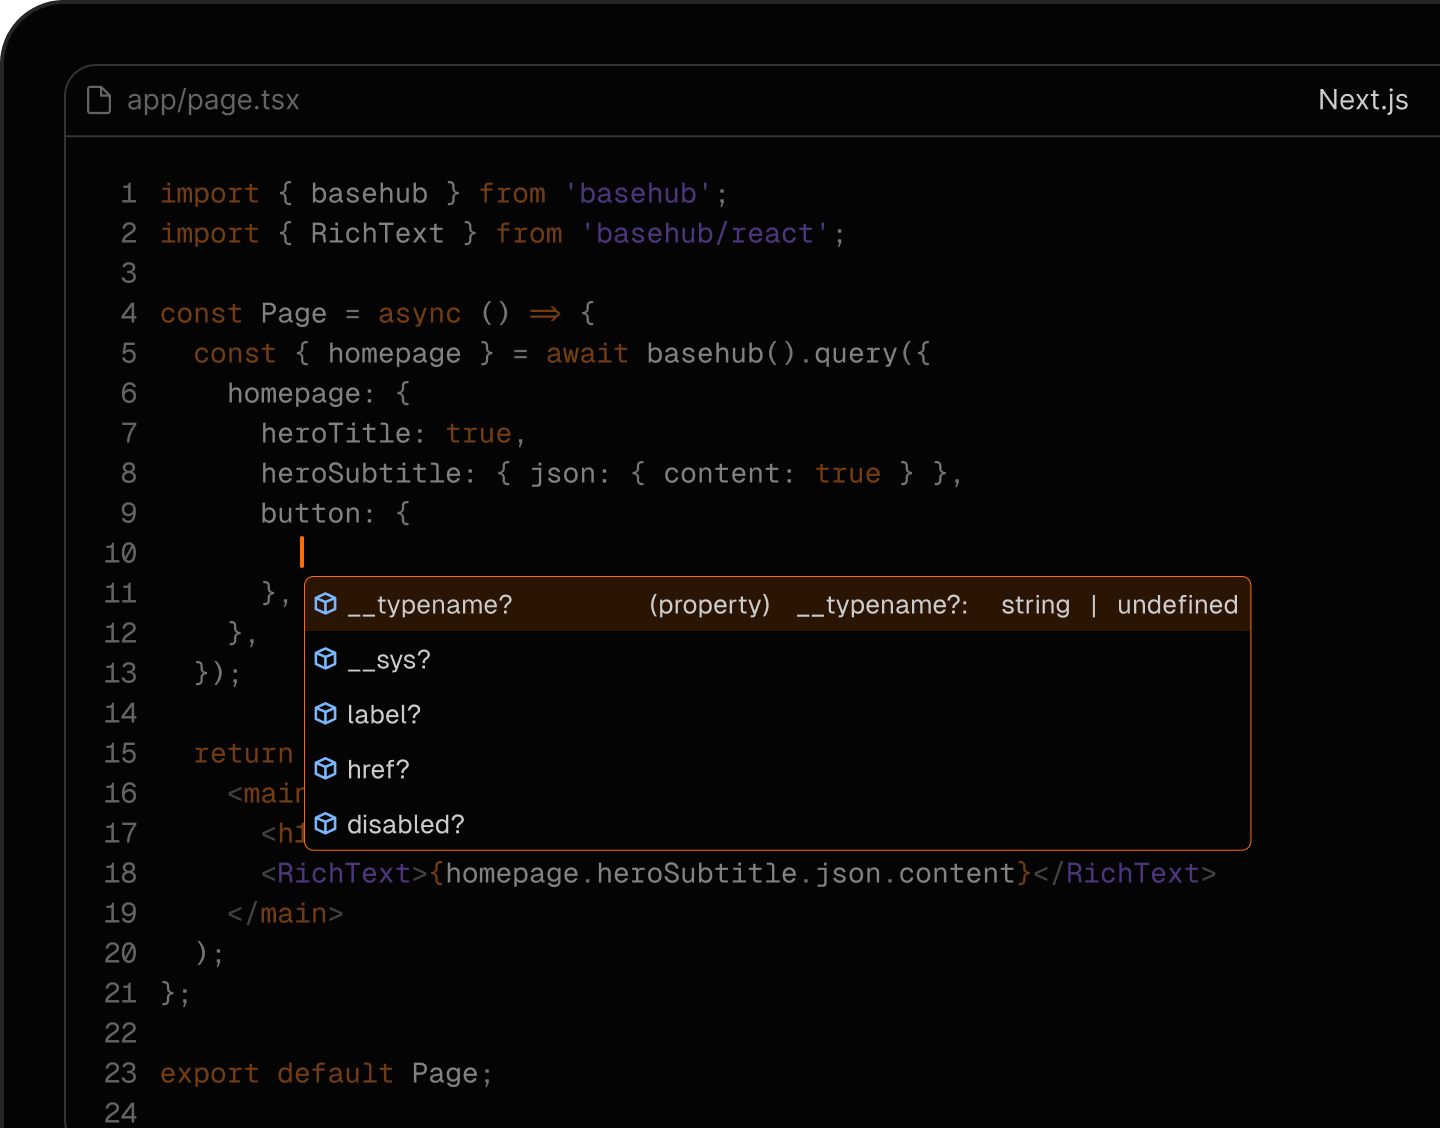Place cursor on 'heroTitle' in line 7
The width and height of the screenshot is (1440, 1128).
click(x=336, y=434)
